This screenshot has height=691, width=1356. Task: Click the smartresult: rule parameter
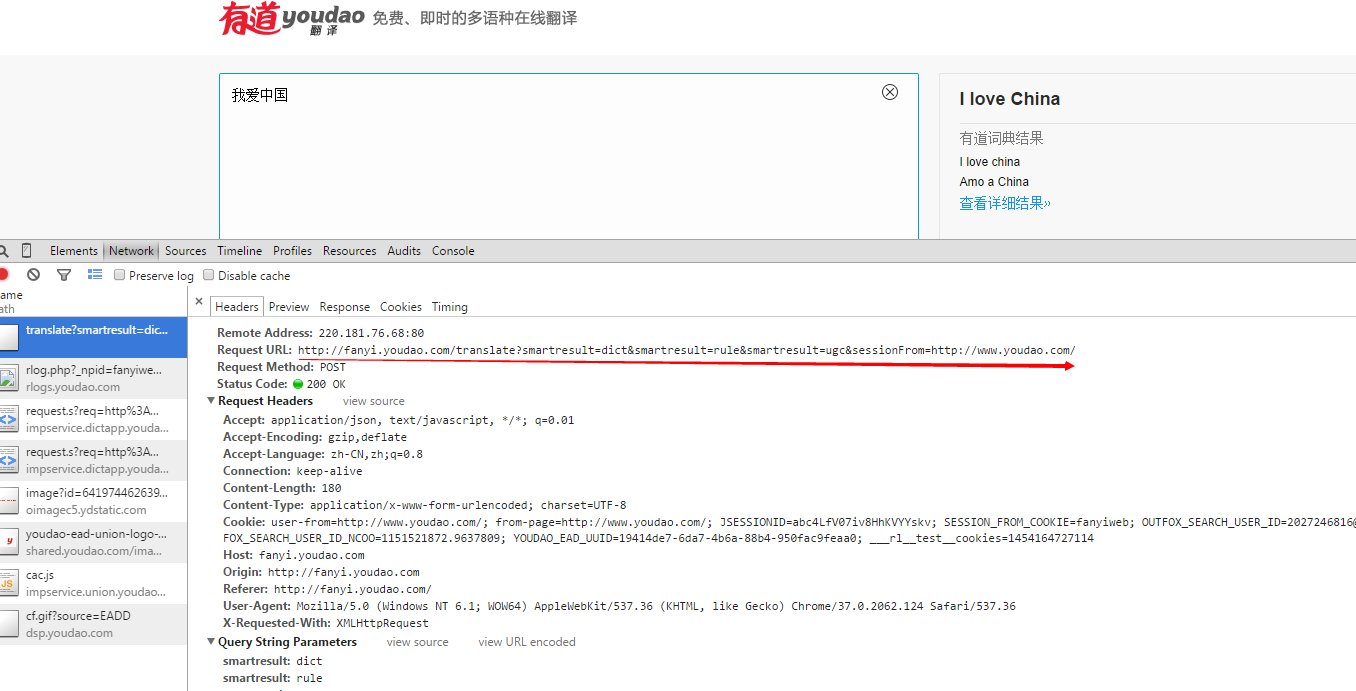(272, 678)
